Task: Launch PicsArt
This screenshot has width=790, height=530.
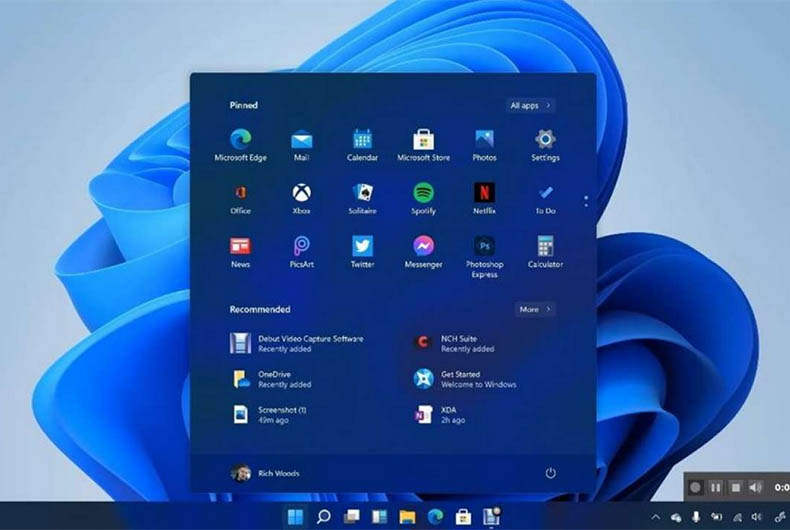Action: pyautogui.click(x=301, y=252)
